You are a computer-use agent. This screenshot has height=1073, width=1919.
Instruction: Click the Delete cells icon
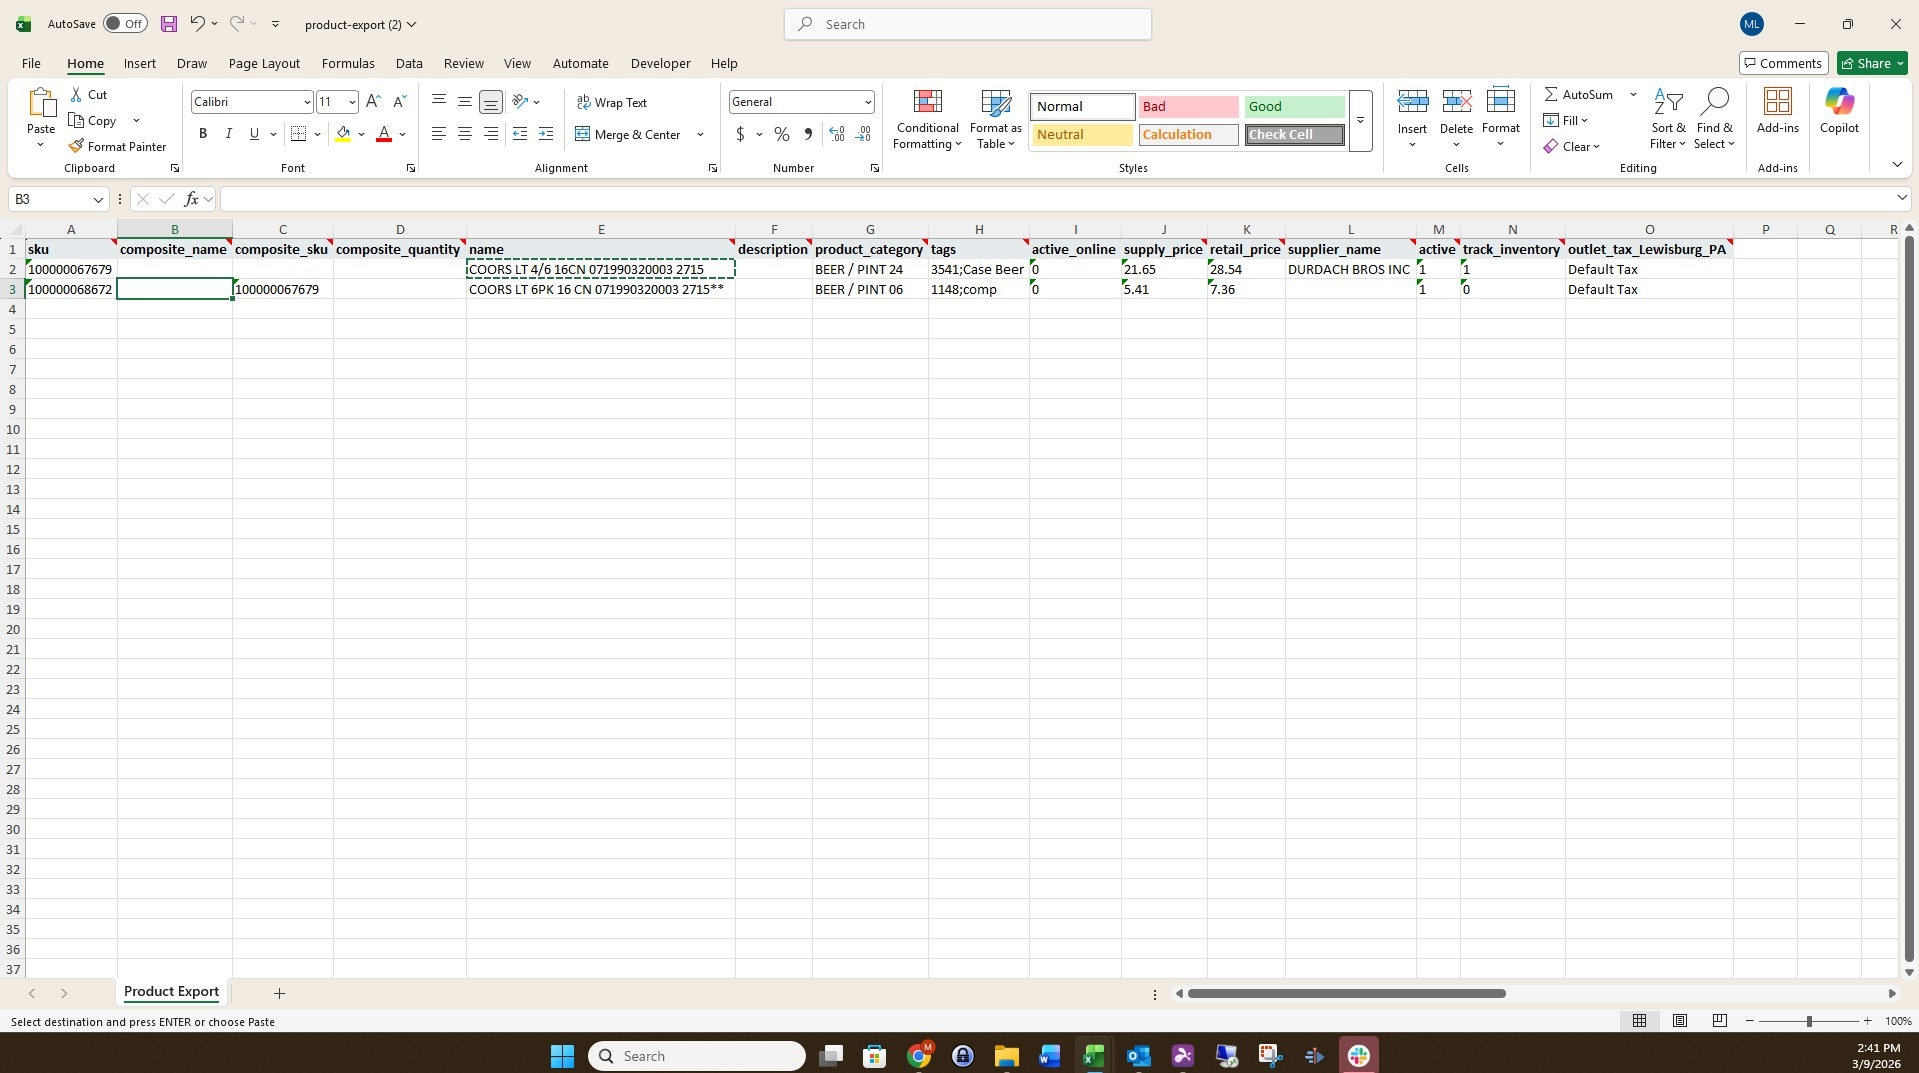(x=1456, y=102)
